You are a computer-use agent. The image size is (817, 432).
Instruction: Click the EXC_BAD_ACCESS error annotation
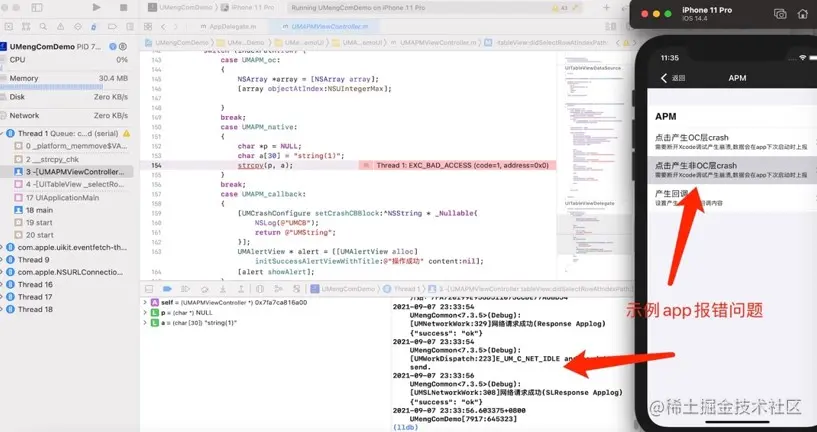tap(457, 165)
